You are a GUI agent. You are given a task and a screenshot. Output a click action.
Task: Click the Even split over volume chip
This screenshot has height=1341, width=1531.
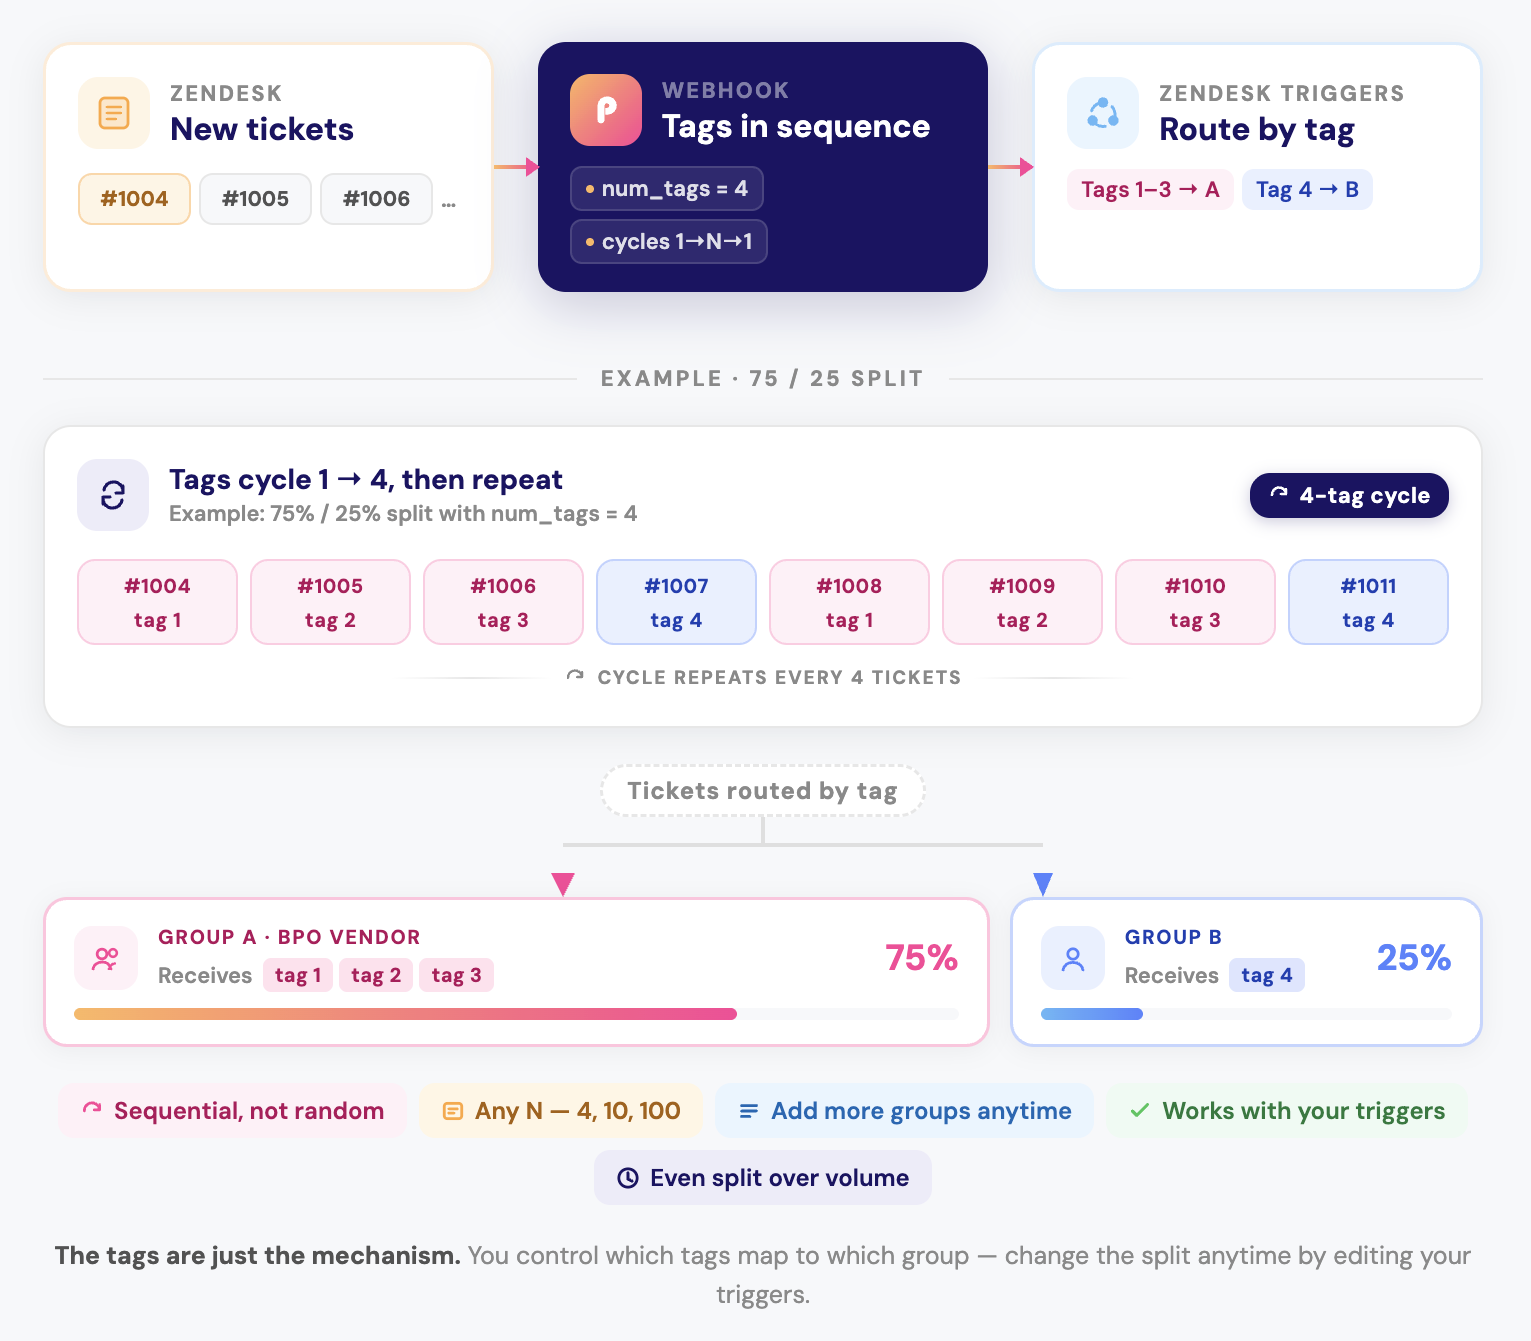[x=763, y=1178]
